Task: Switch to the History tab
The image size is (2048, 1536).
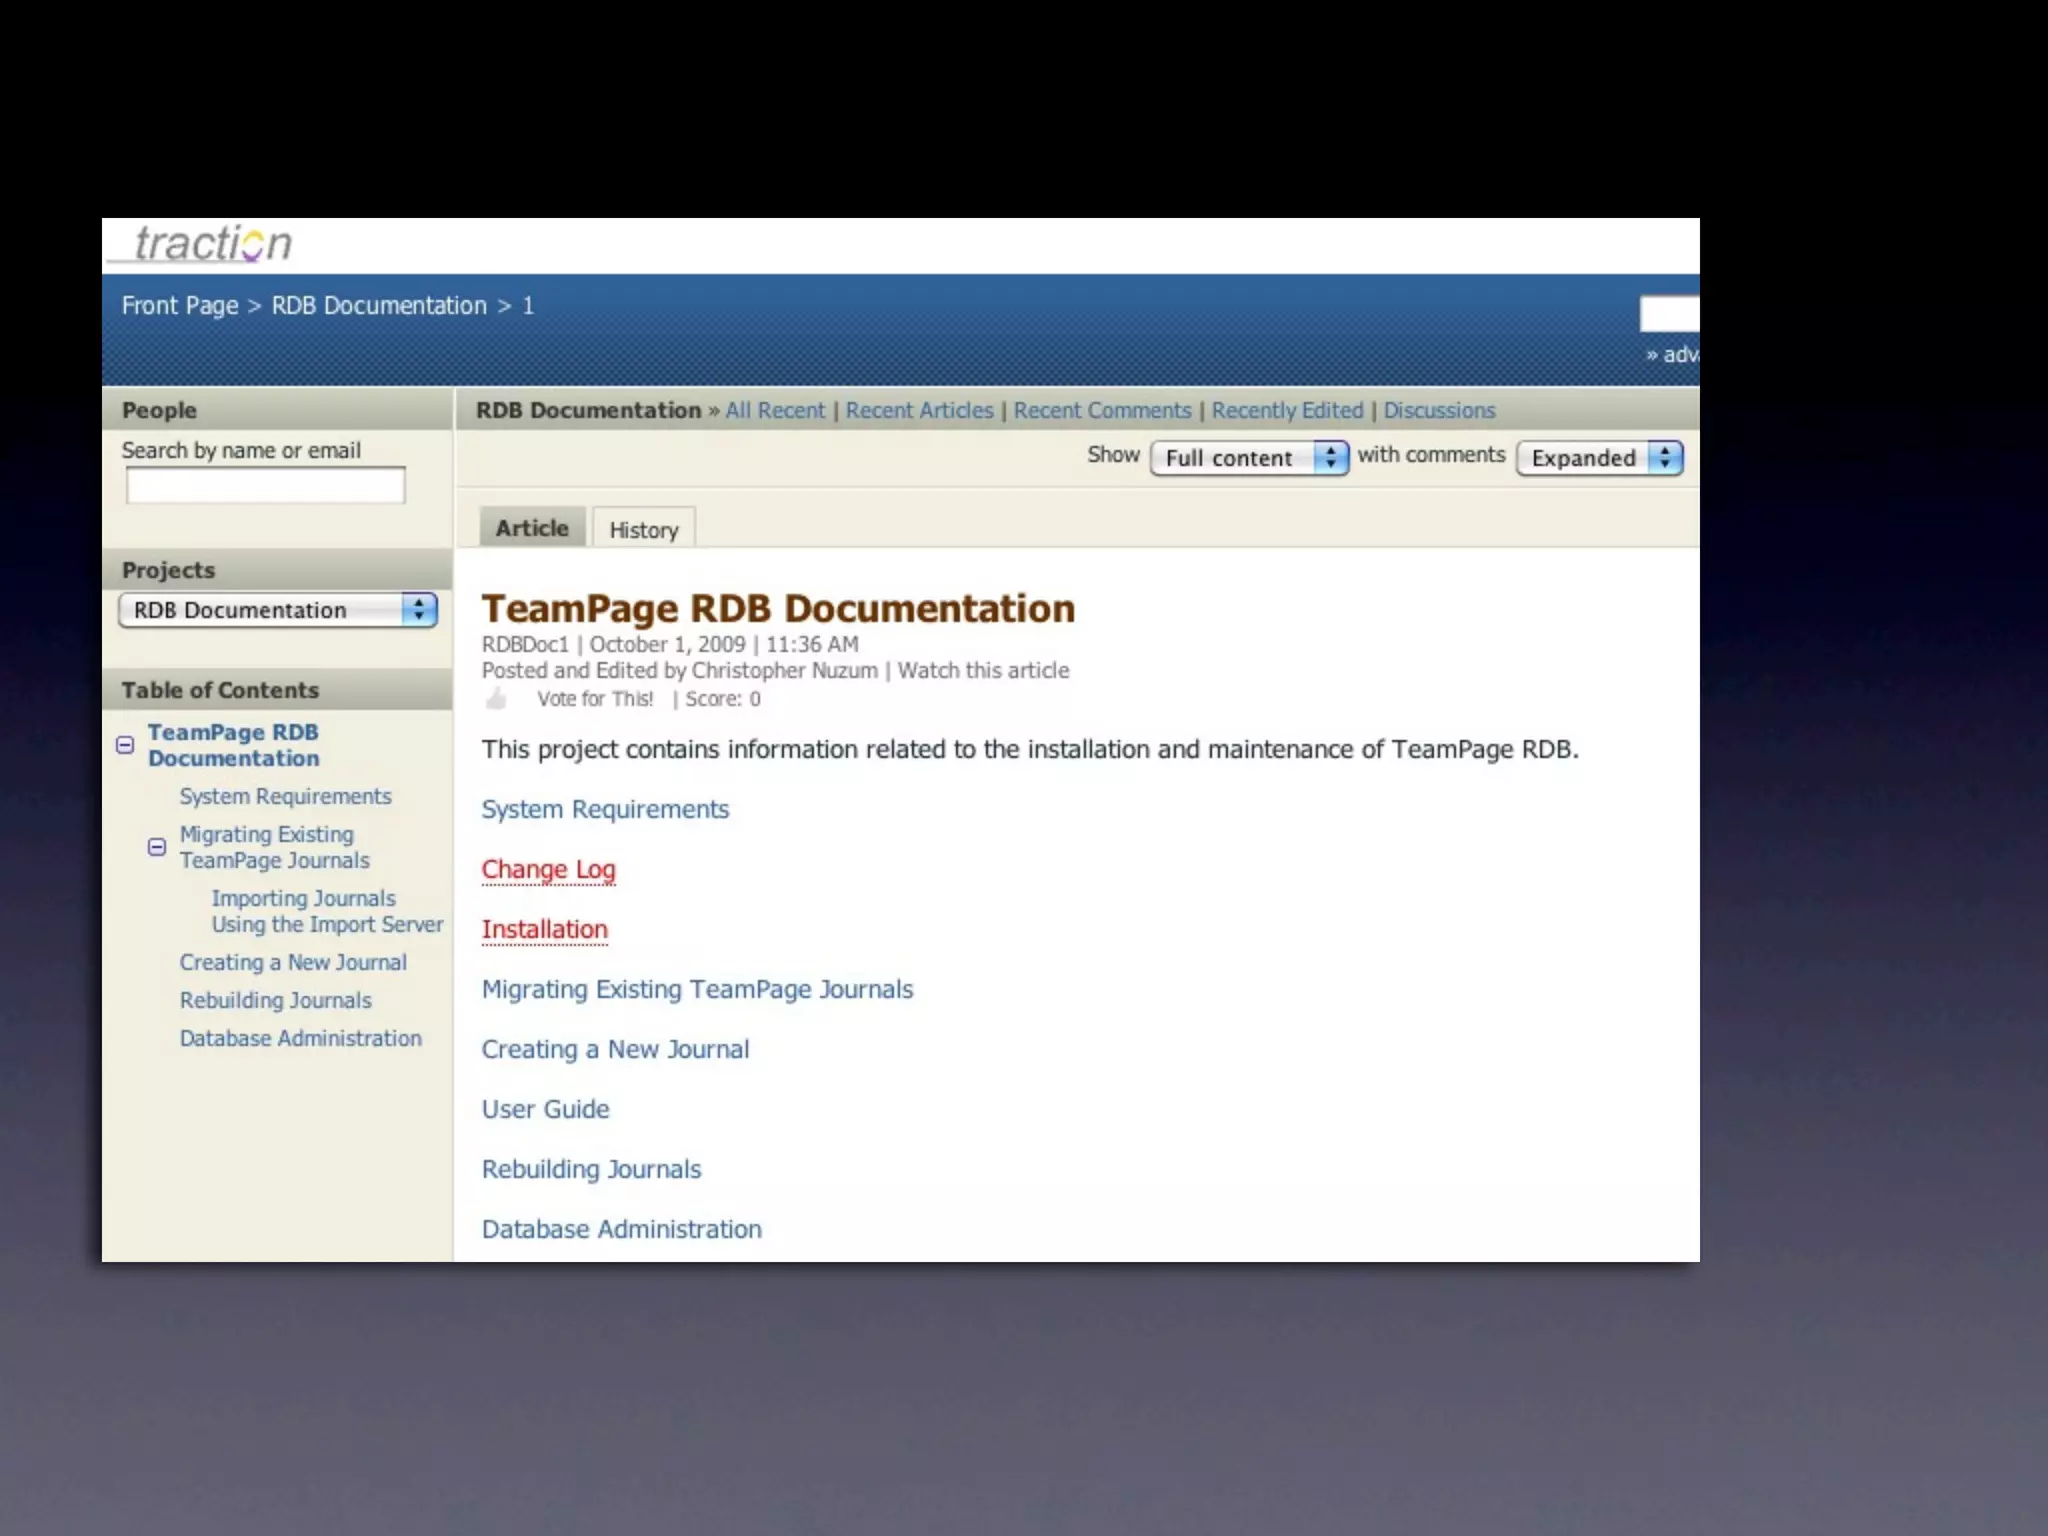Action: (x=643, y=530)
